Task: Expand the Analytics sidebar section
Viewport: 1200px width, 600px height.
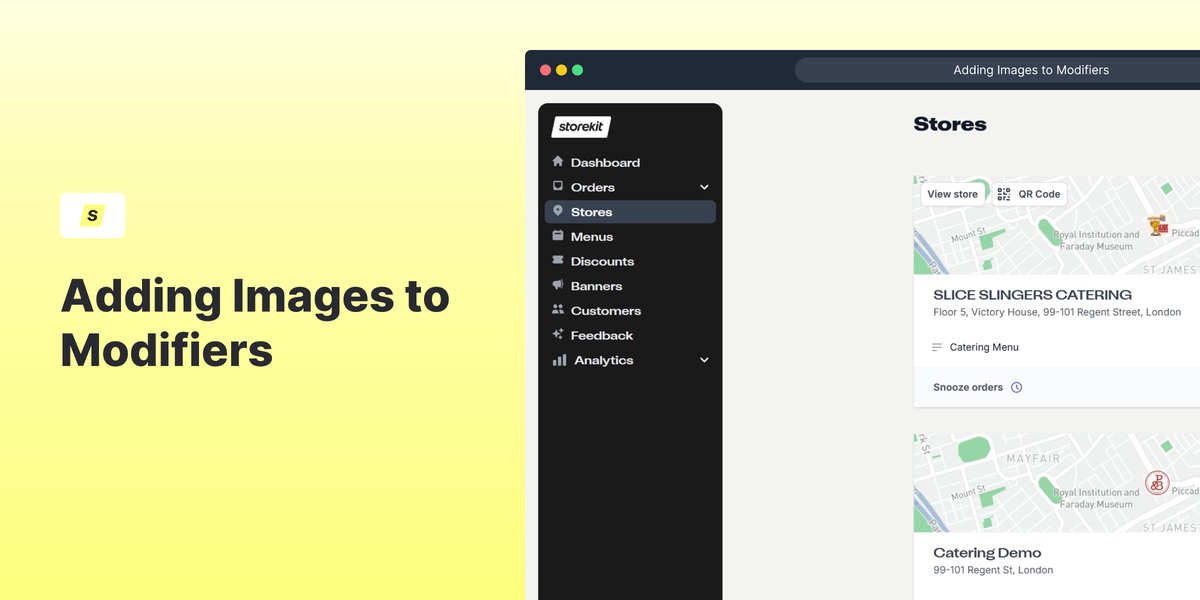Action: tap(703, 360)
